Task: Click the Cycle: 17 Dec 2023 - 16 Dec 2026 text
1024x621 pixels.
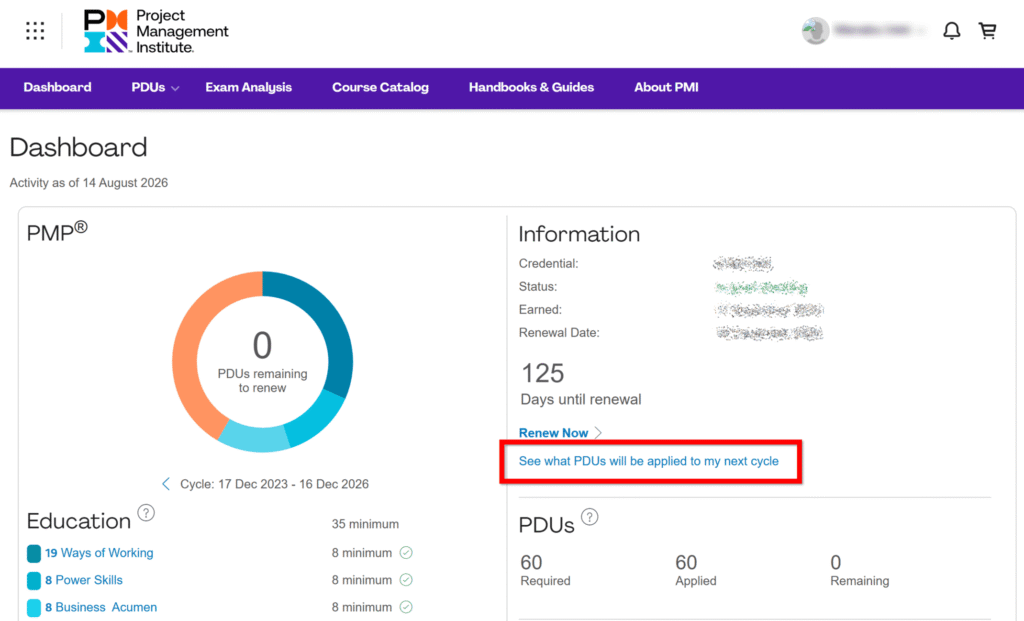Action: pos(274,484)
